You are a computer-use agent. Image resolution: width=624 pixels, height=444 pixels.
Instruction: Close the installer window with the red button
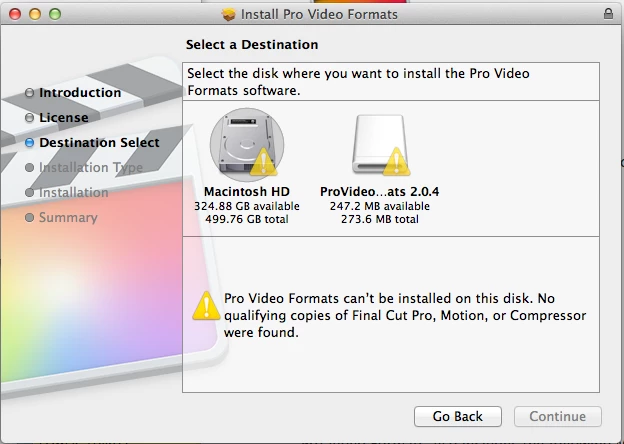click(14, 14)
